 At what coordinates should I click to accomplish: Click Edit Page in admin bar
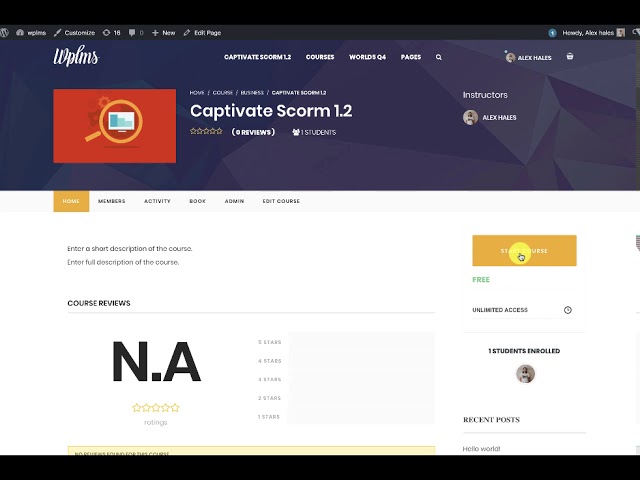click(x=202, y=33)
